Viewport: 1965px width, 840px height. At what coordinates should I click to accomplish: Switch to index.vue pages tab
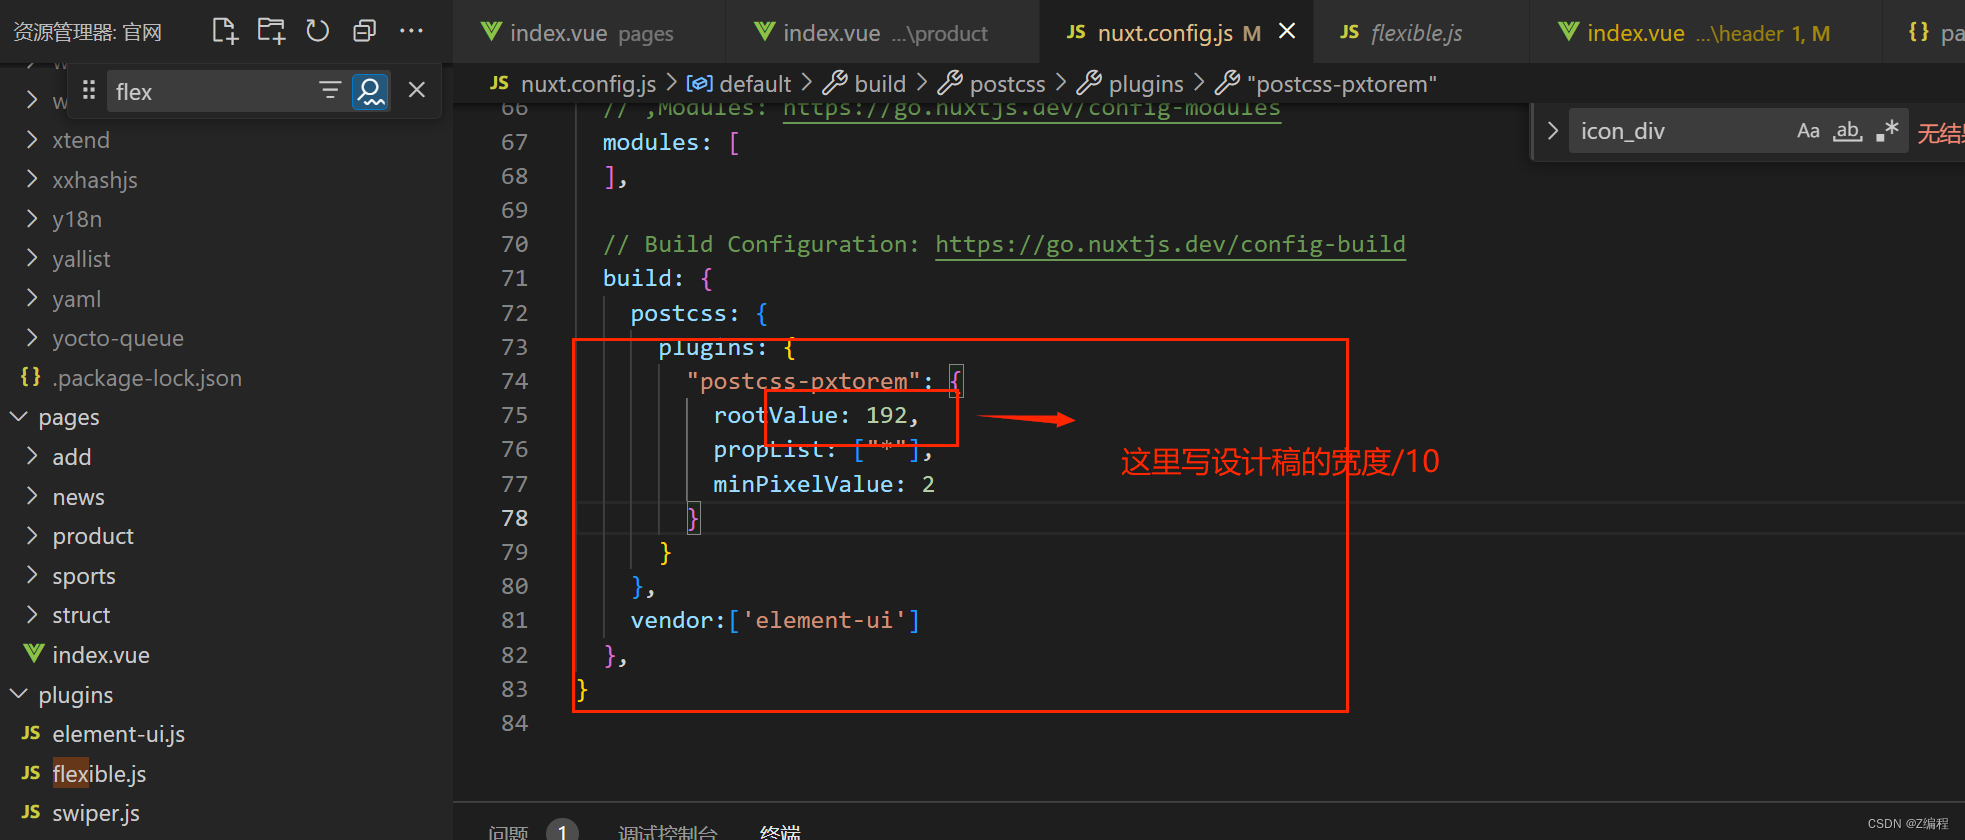[589, 33]
